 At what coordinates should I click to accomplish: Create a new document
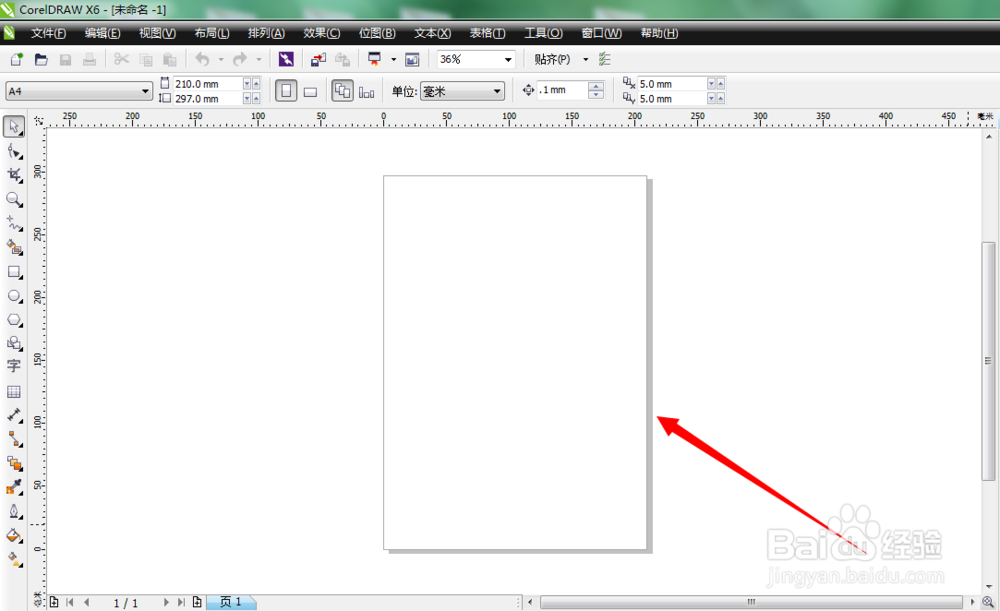click(x=17, y=59)
